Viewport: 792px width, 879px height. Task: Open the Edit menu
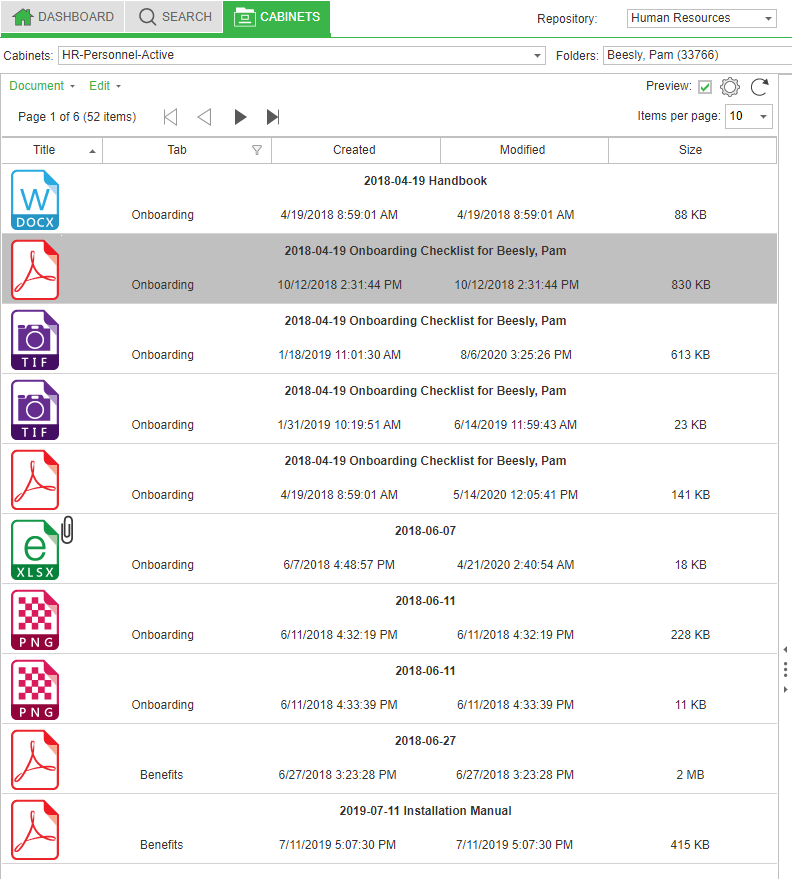(105, 86)
